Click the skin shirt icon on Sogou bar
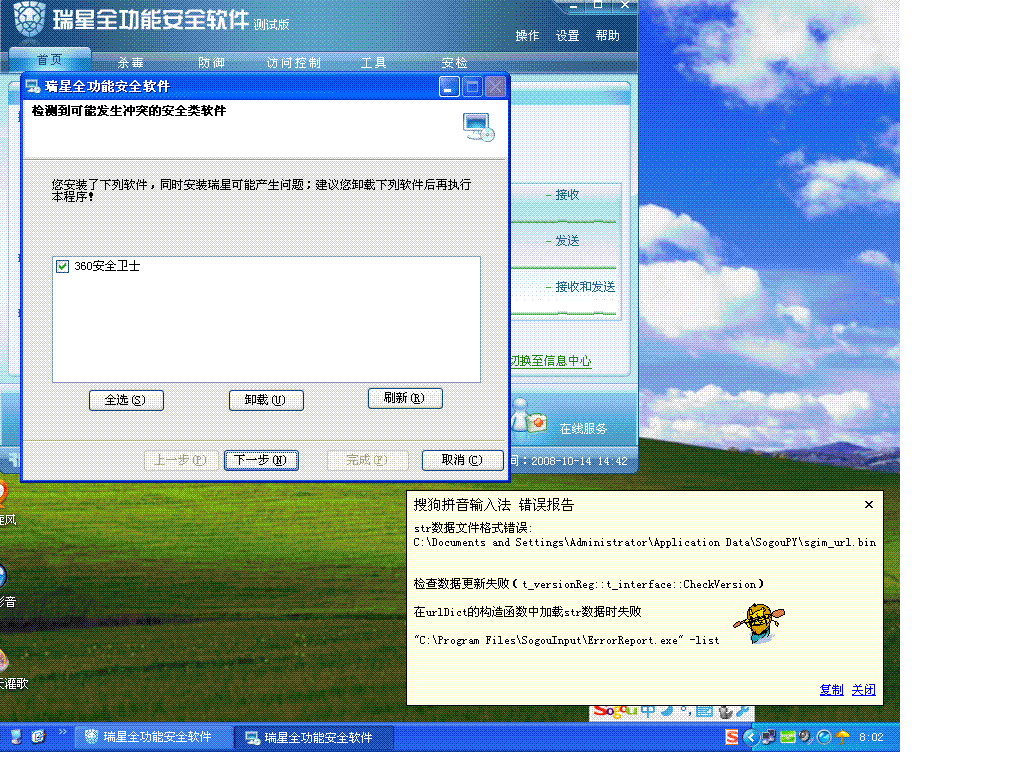 pos(725,711)
